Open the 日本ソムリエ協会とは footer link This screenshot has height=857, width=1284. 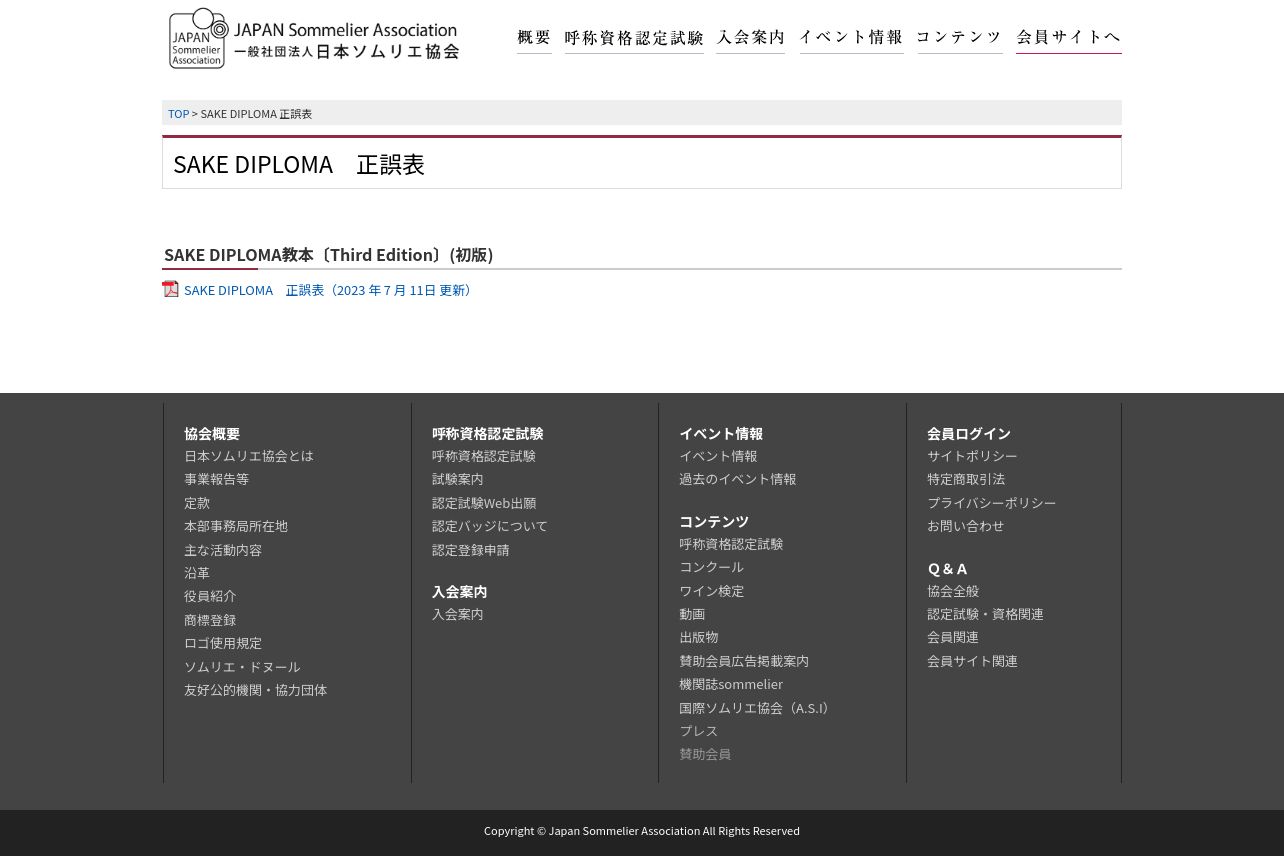click(249, 456)
